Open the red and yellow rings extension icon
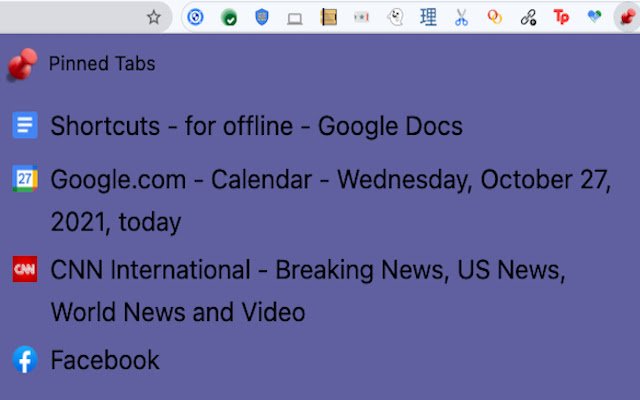 [x=495, y=17]
